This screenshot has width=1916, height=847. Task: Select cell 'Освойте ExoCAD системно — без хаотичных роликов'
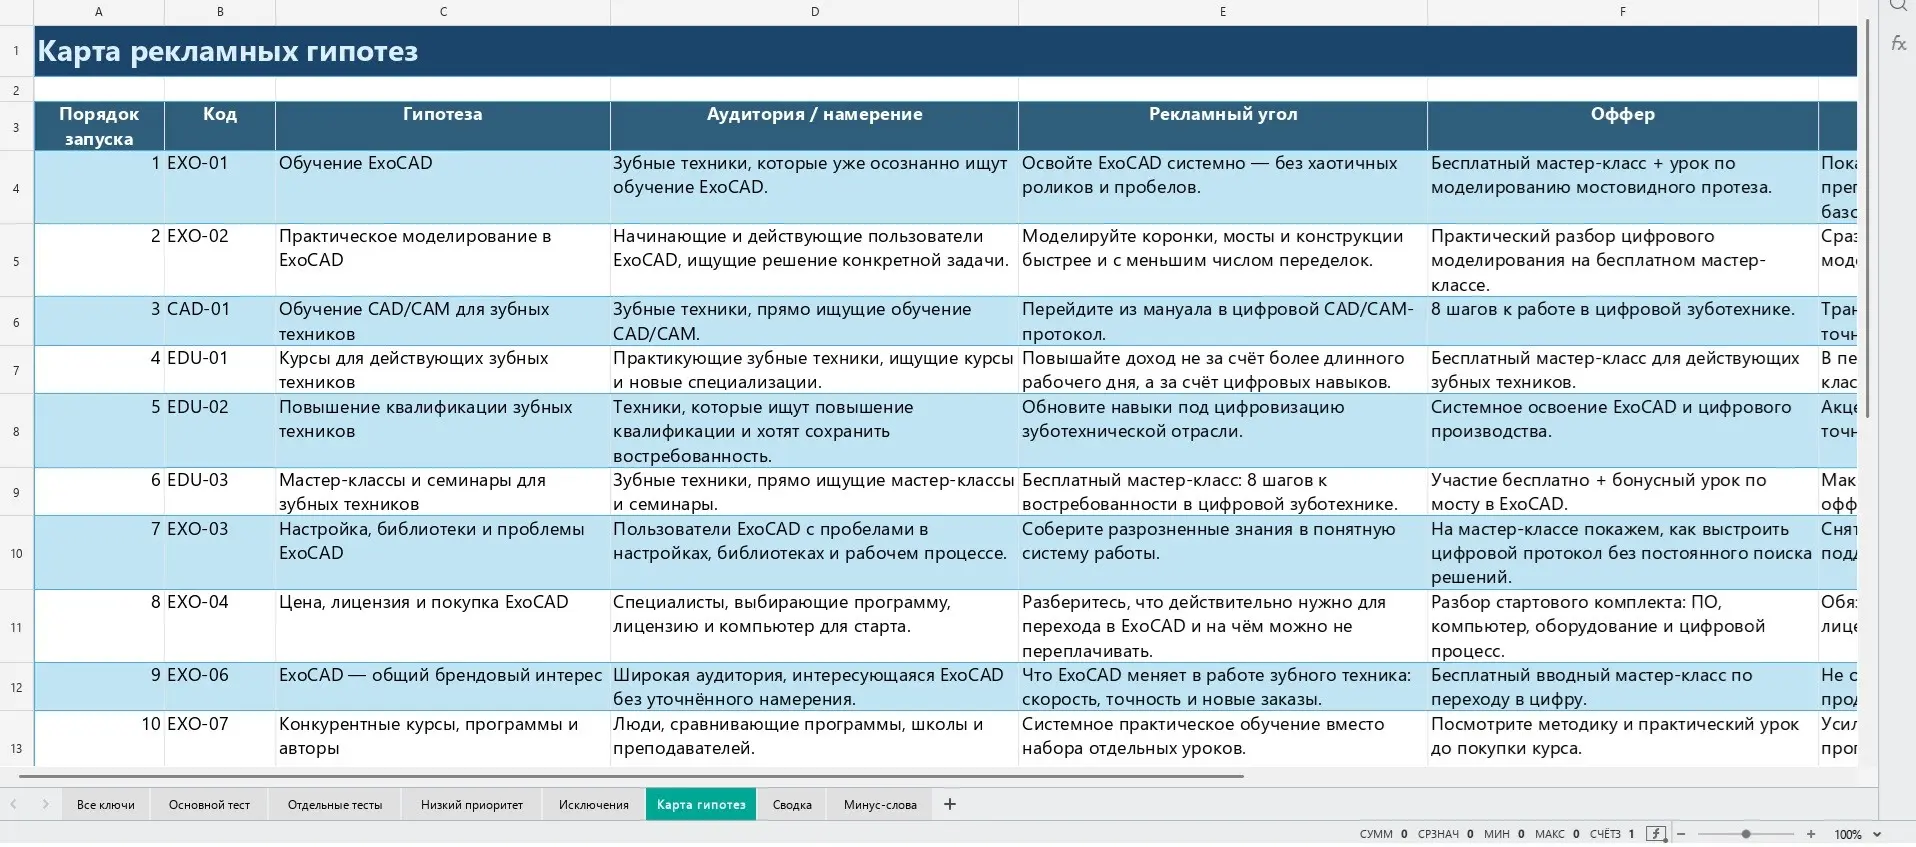click(x=1223, y=187)
